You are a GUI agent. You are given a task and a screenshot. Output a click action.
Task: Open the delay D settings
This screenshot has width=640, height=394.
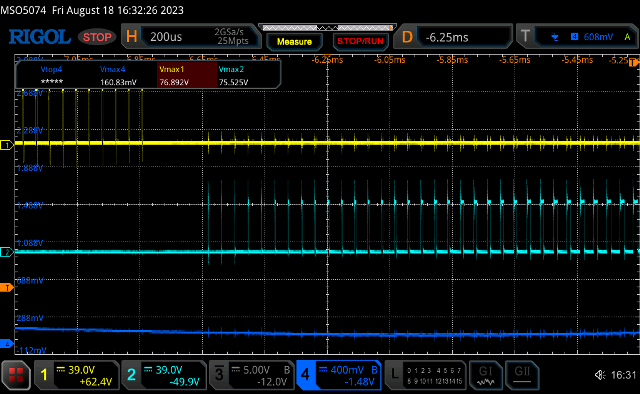tap(407, 37)
